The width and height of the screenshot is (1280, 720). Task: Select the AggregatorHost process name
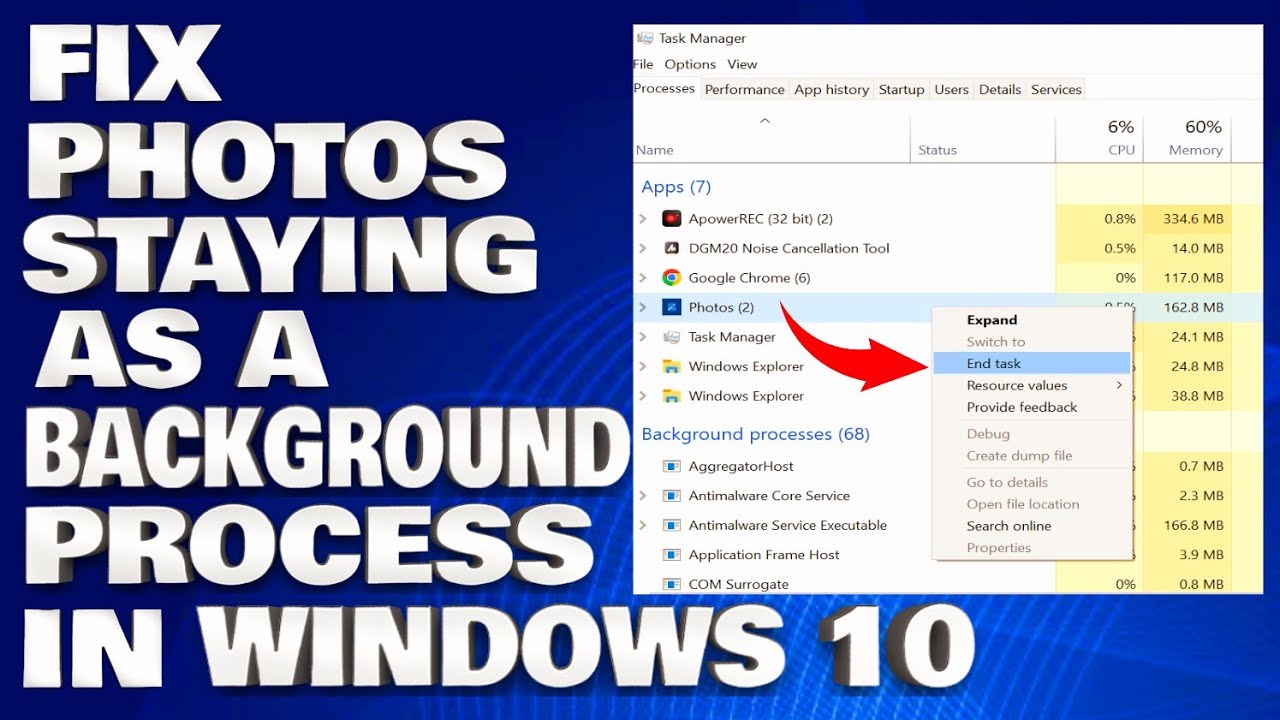click(741, 466)
